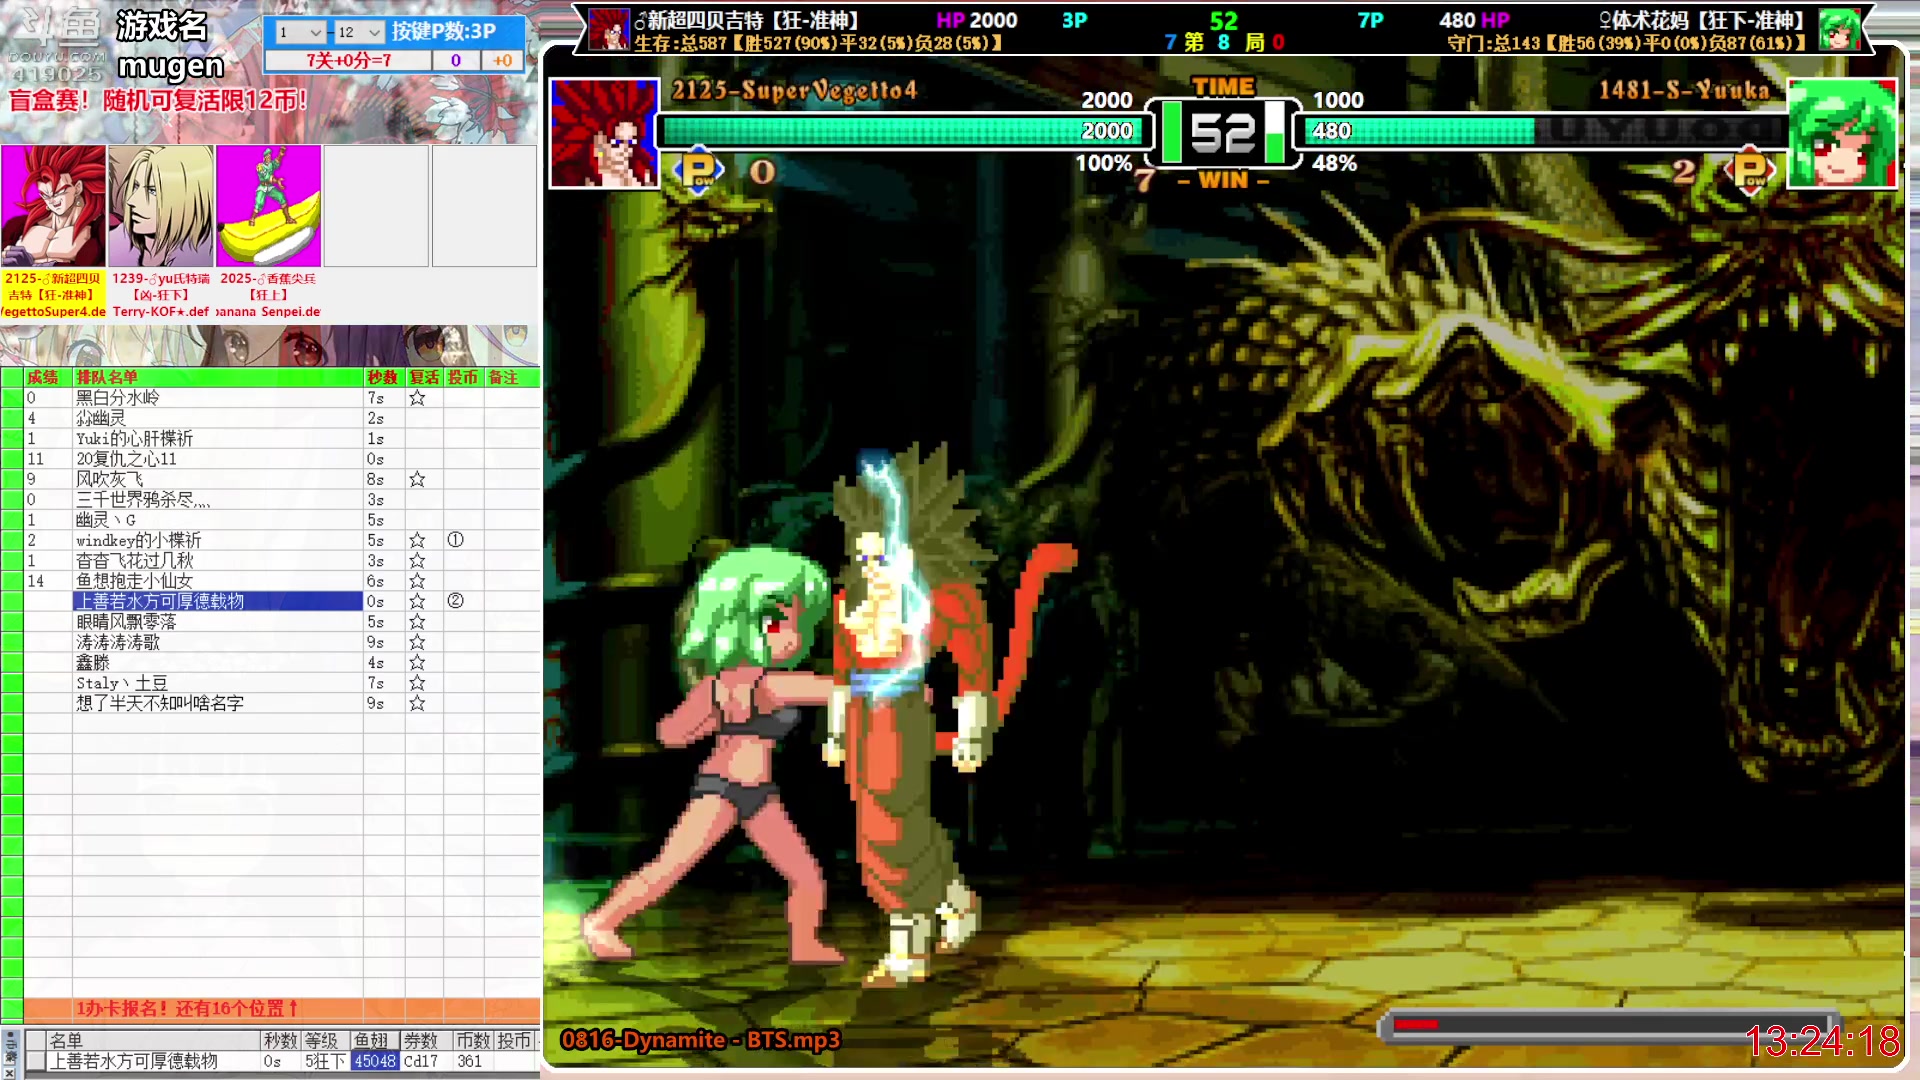Click the fourth empty character slot
The image size is (1920, 1080).
coord(376,206)
